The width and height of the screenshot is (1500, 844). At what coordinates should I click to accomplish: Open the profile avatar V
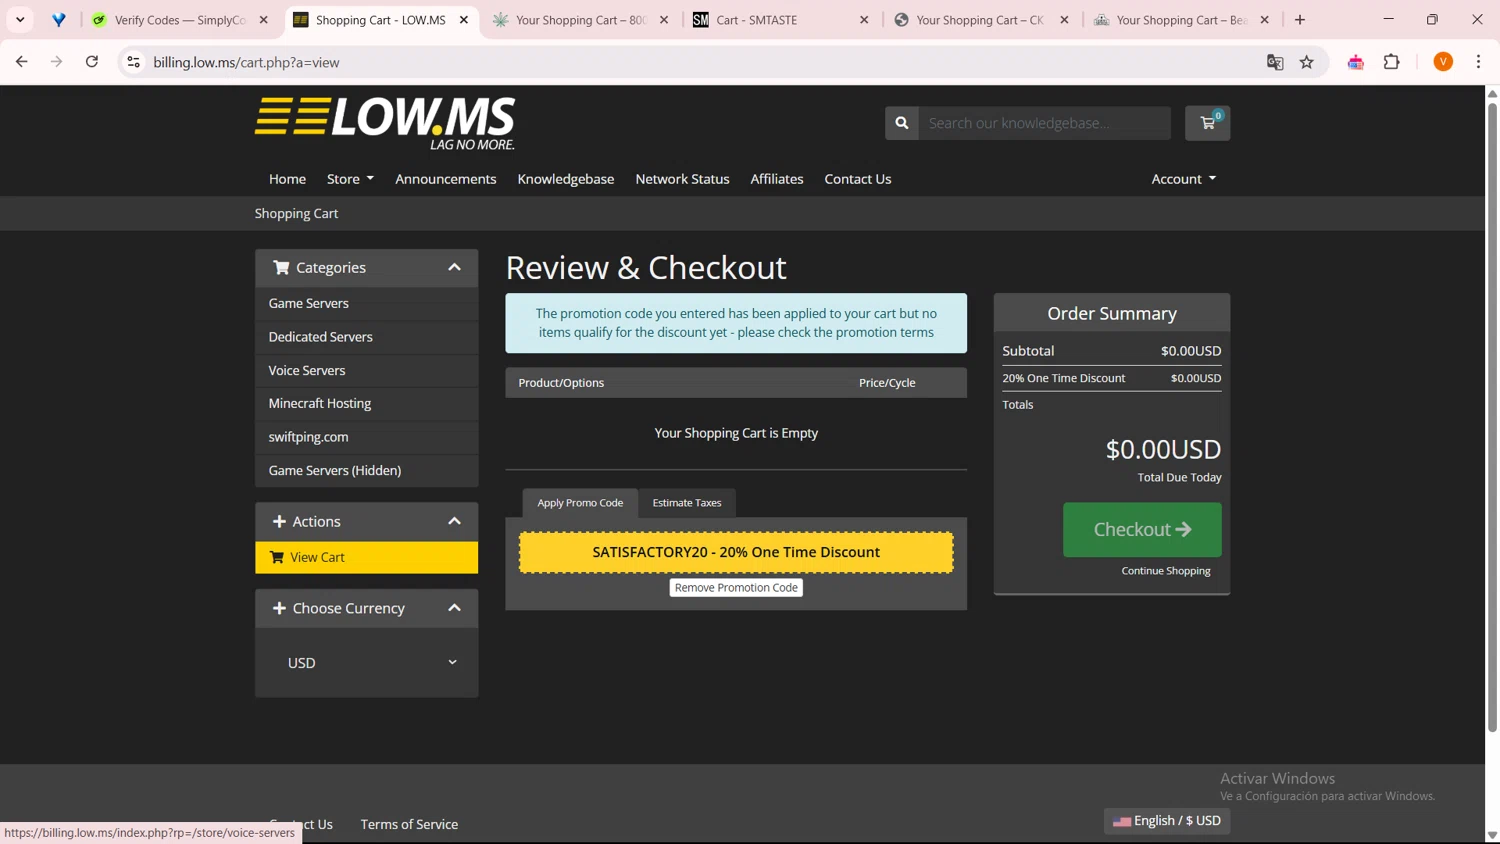1443,62
